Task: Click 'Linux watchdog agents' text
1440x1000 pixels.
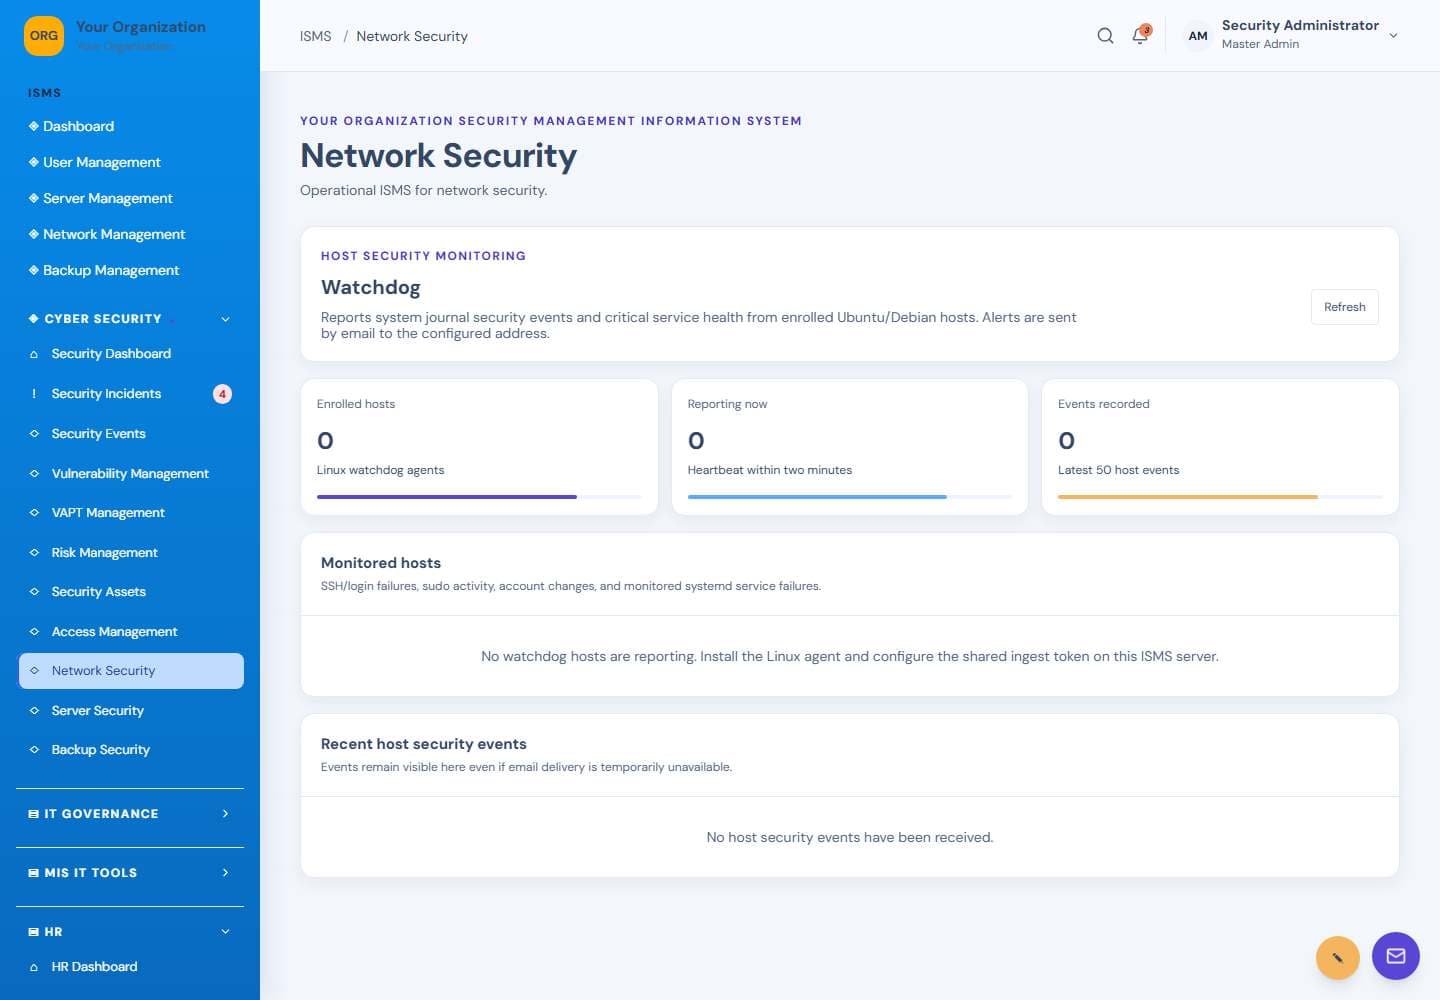Action: click(x=380, y=470)
